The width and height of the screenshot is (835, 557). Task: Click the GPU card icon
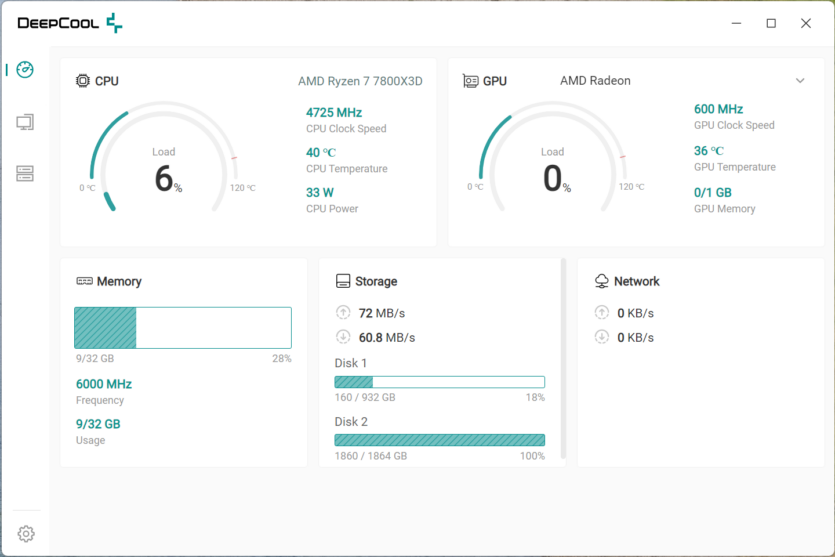(470, 81)
